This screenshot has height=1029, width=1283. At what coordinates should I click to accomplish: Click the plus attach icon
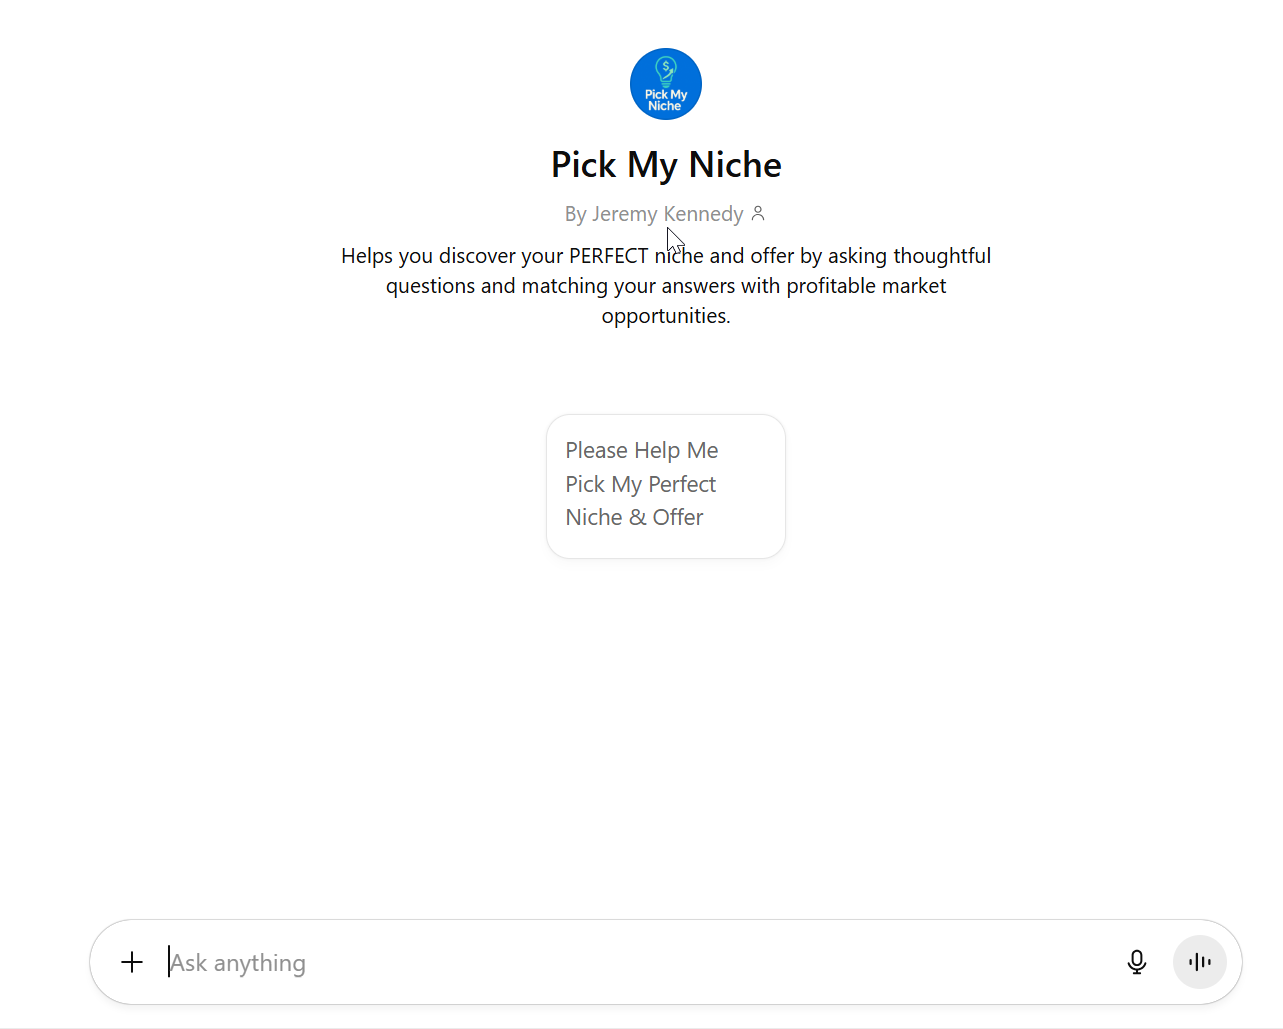click(132, 962)
